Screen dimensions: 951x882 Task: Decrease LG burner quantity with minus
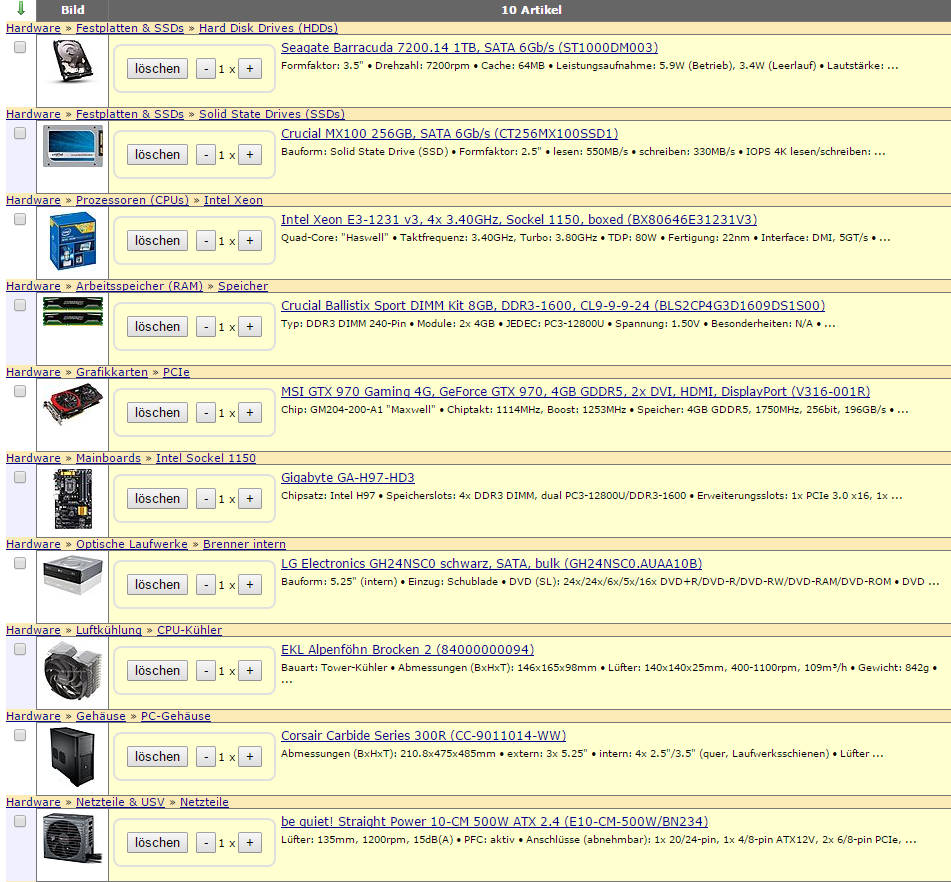point(206,585)
